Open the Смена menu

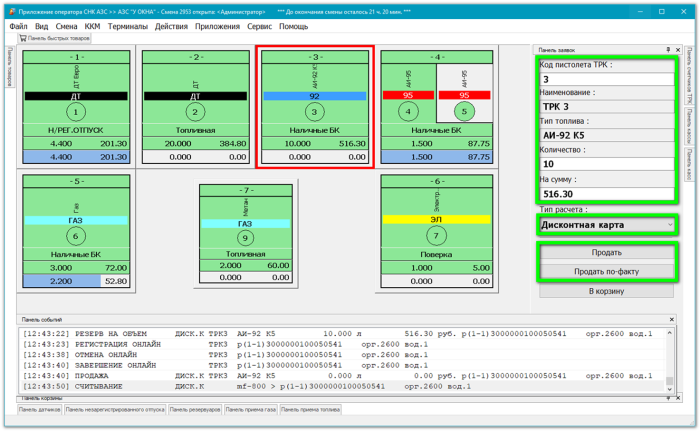[67, 26]
